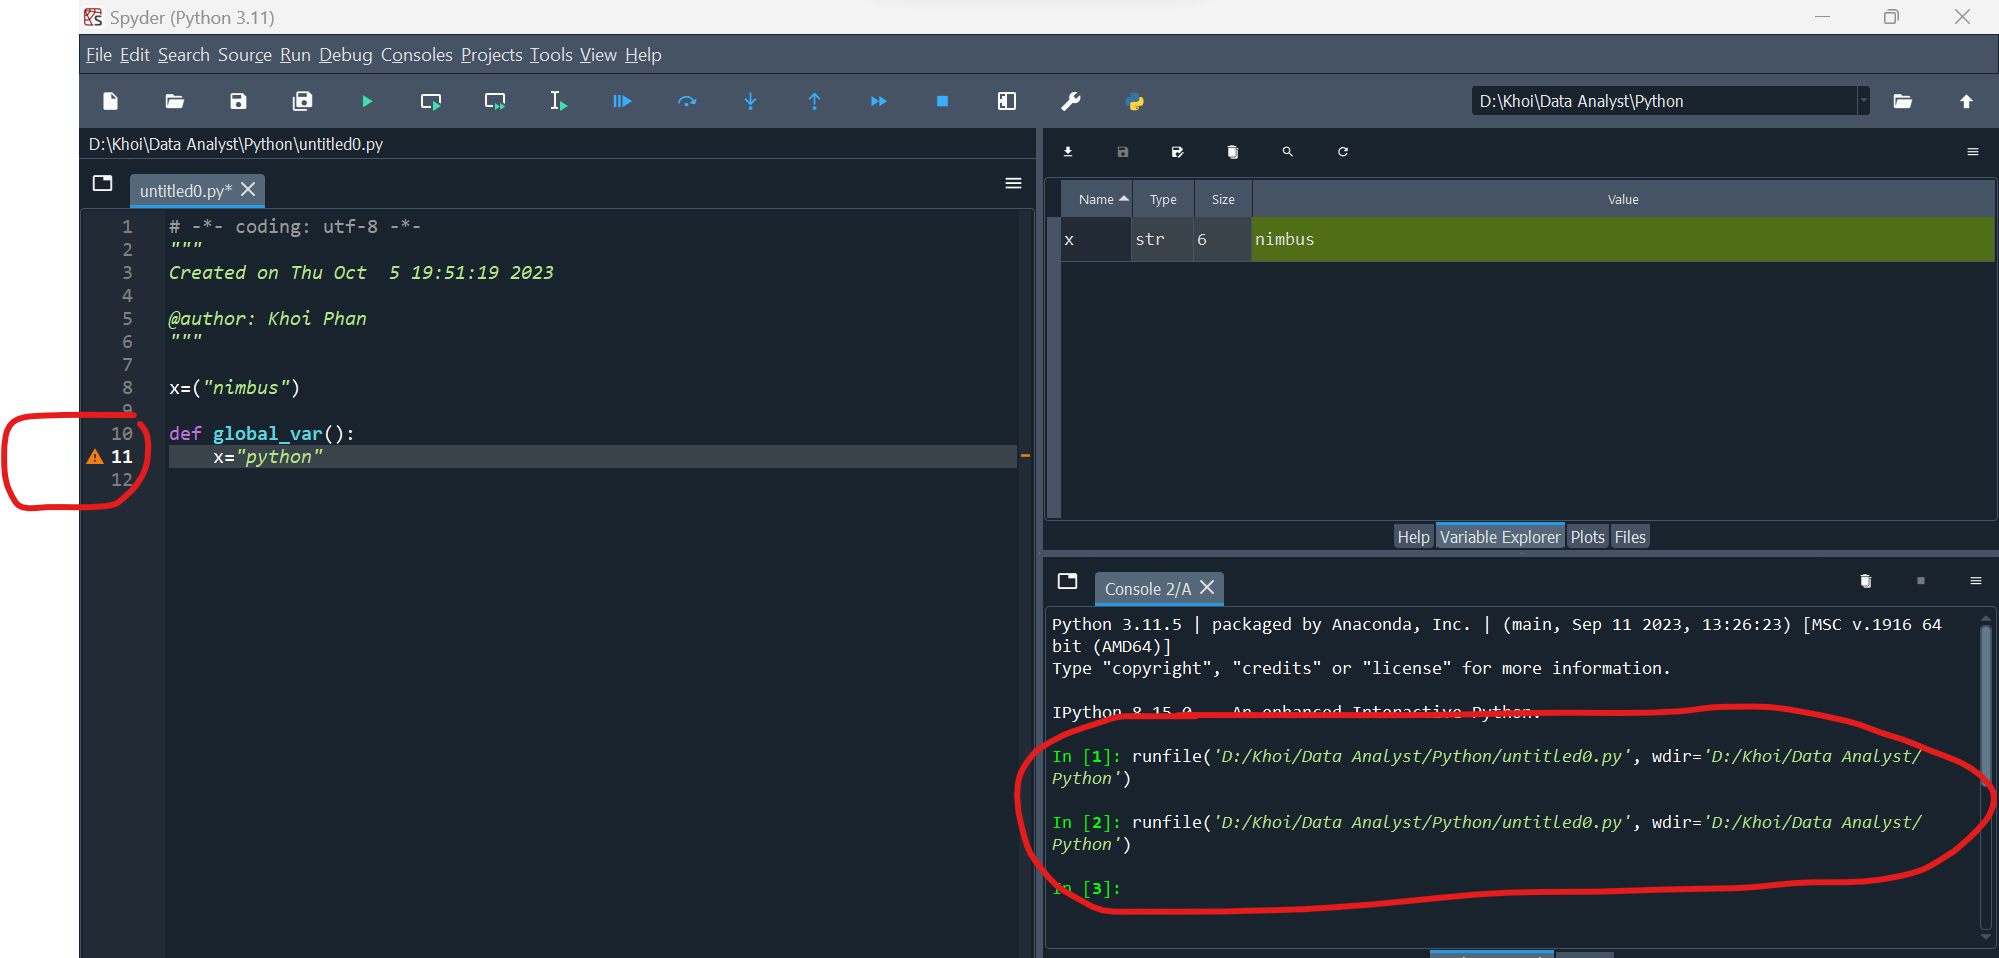
Task: Click the console interrupt kernel stop square
Action: pos(1921,581)
